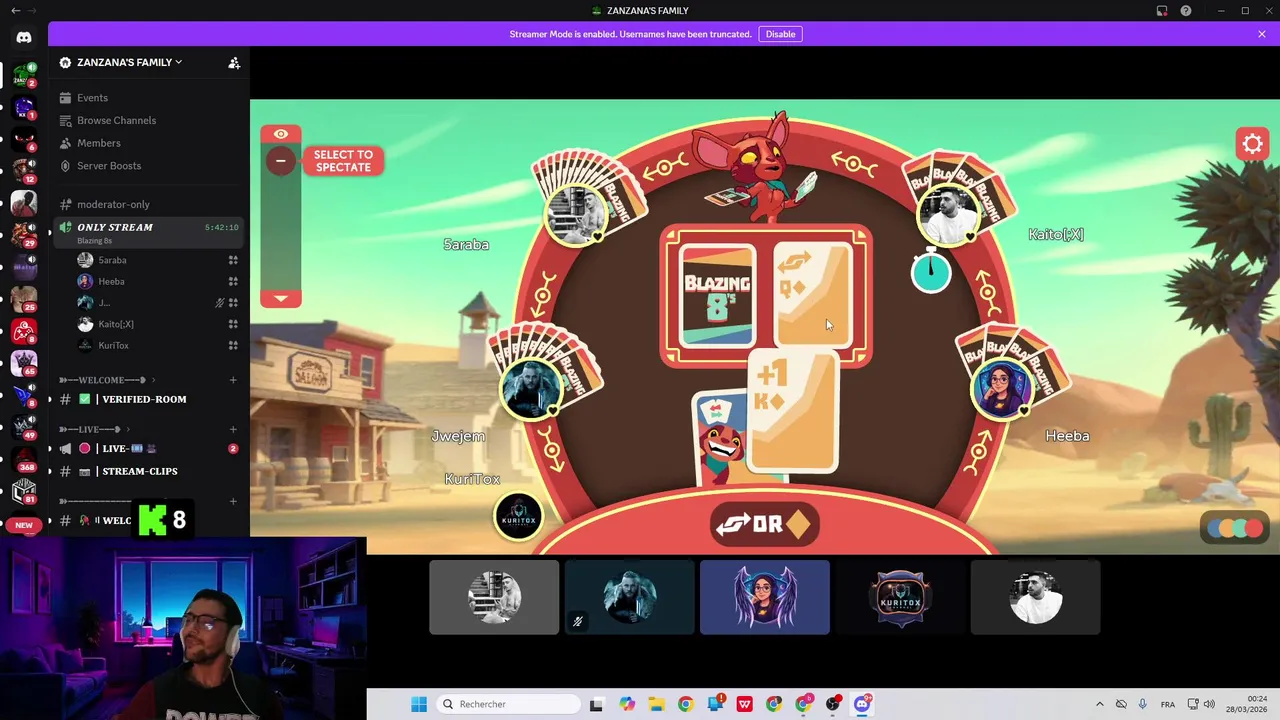The width and height of the screenshot is (1280, 720).
Task: Click the NEW unread indicator pill
Action: pos(24,525)
